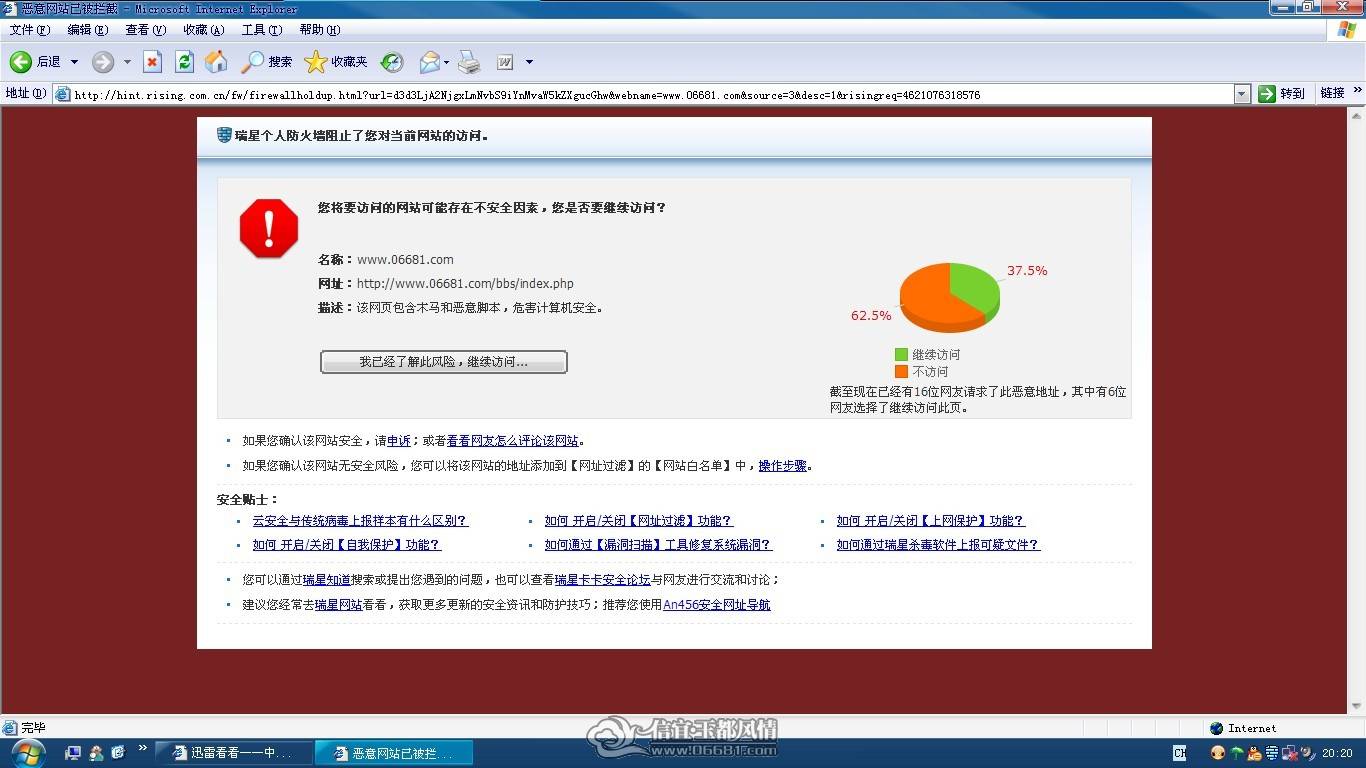Open the Mail button dropdown arrow
Viewport: 1366px width, 768px height.
[x=447, y=62]
